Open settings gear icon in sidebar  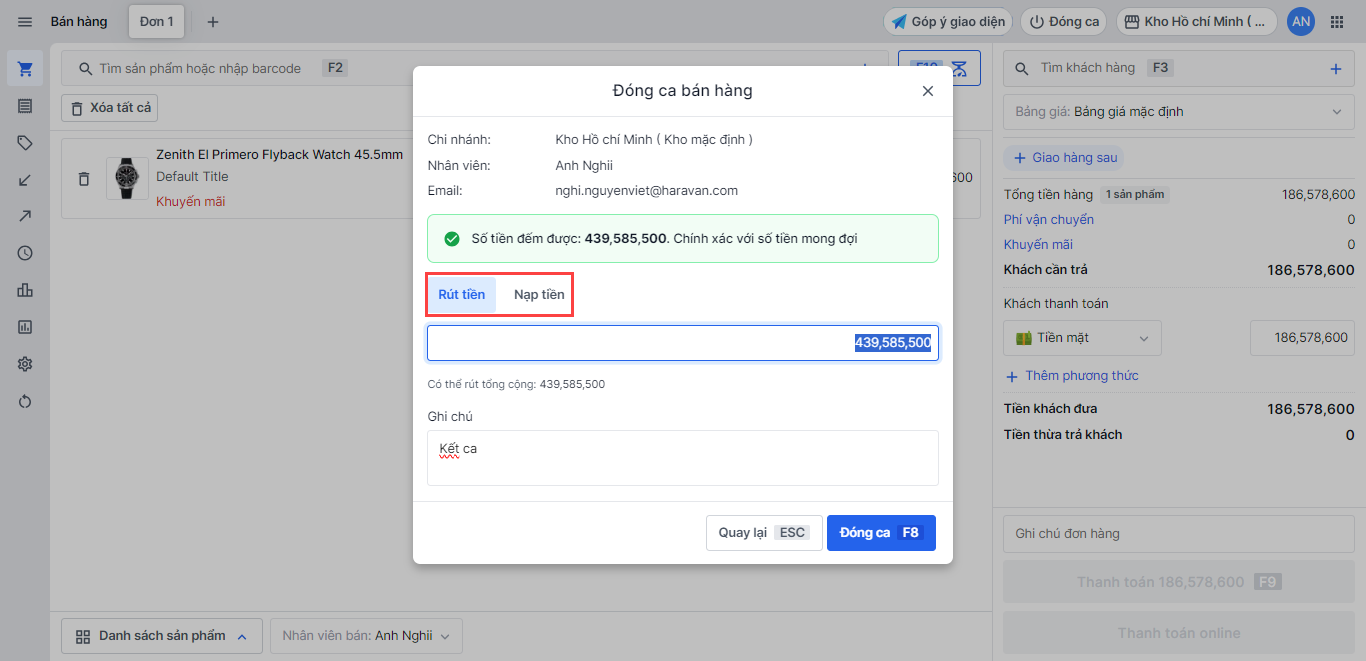pos(25,364)
